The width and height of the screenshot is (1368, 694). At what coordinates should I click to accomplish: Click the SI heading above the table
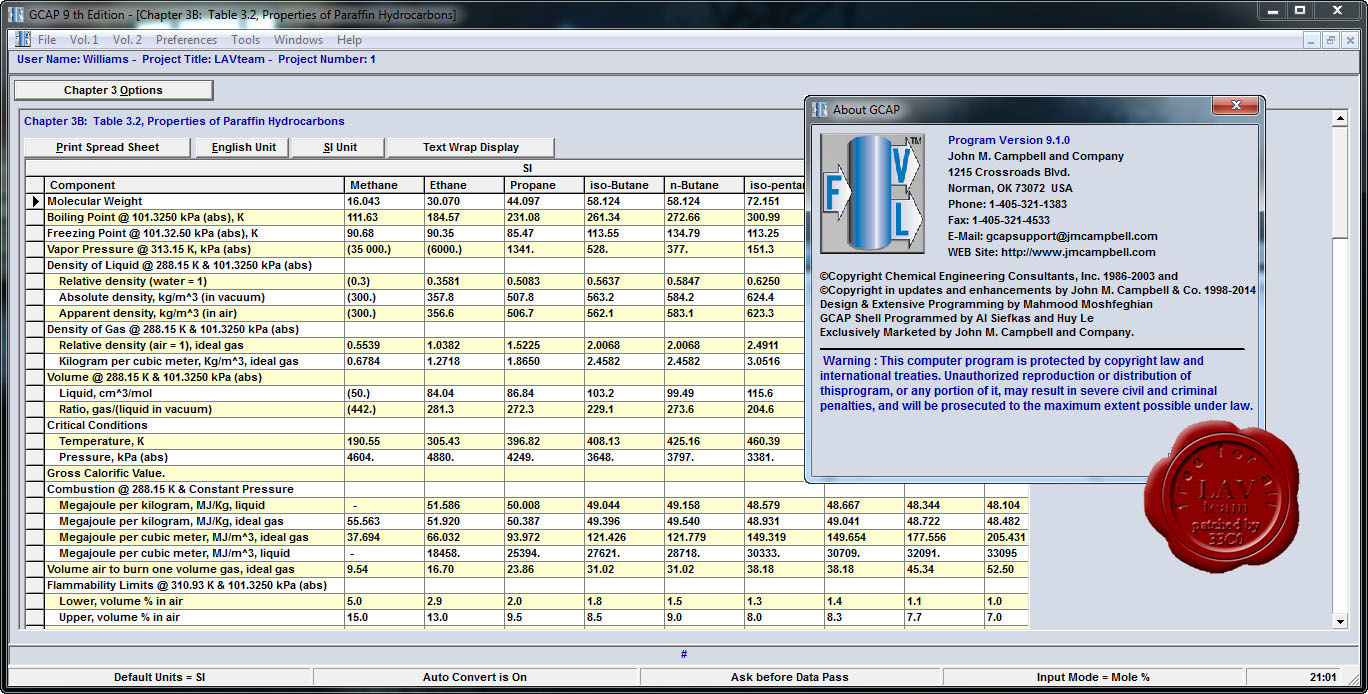(527, 169)
